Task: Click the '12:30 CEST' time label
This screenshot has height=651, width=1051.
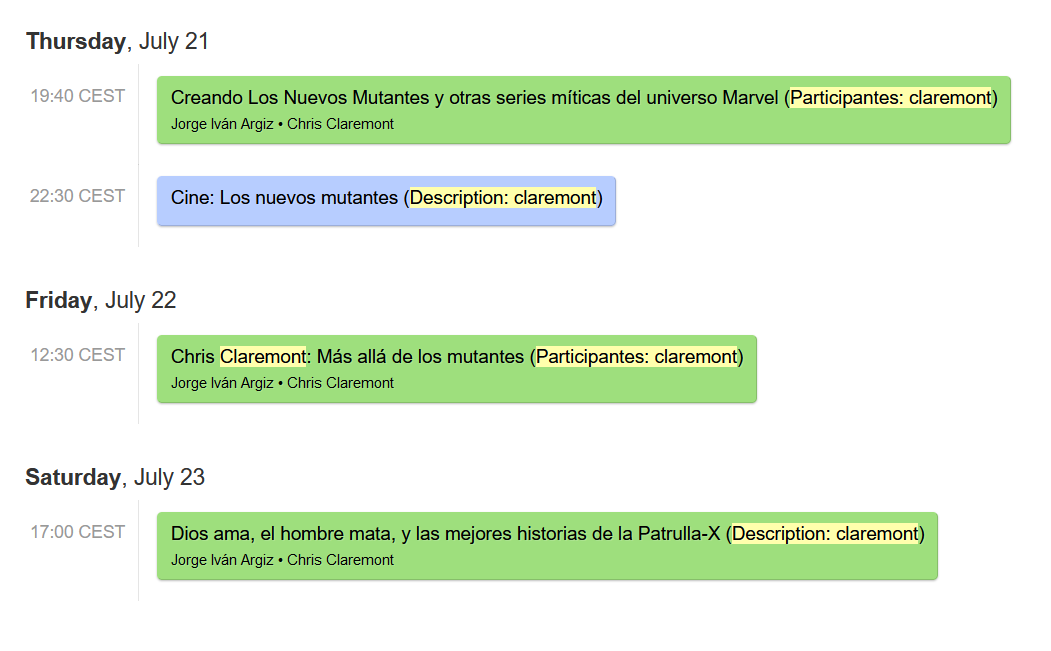Action: coord(78,355)
